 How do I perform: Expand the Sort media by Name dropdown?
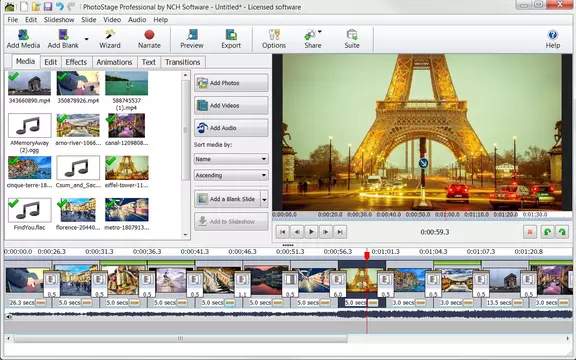point(231,159)
